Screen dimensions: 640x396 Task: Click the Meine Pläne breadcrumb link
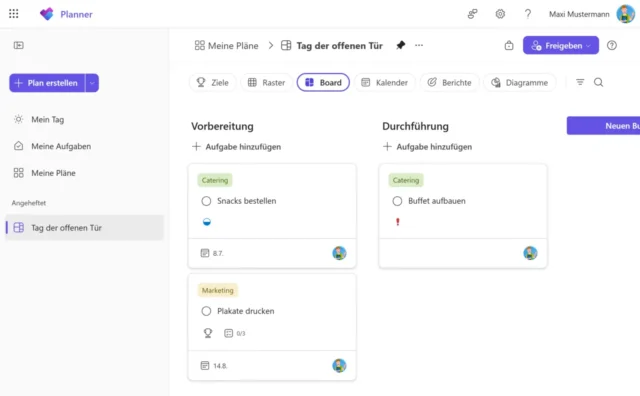pos(227,45)
